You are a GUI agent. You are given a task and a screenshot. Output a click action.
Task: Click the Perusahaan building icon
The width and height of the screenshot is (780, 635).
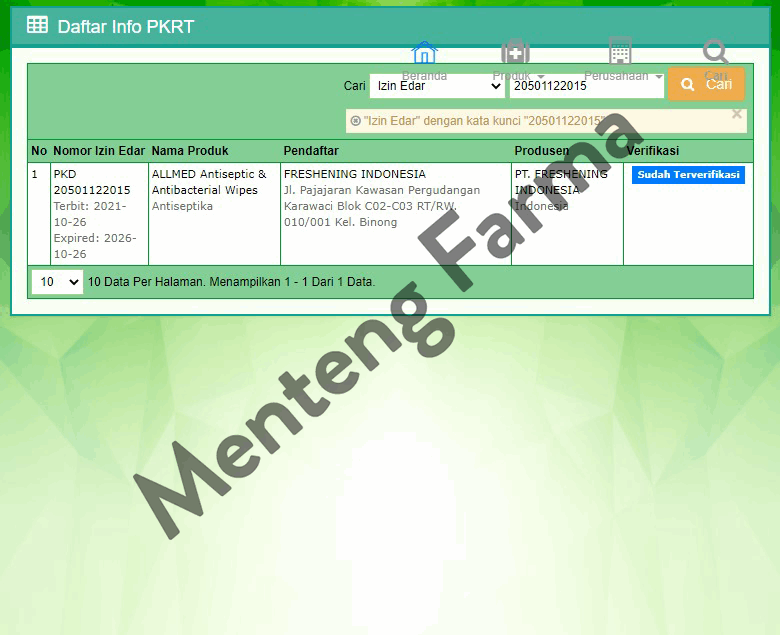(x=620, y=52)
